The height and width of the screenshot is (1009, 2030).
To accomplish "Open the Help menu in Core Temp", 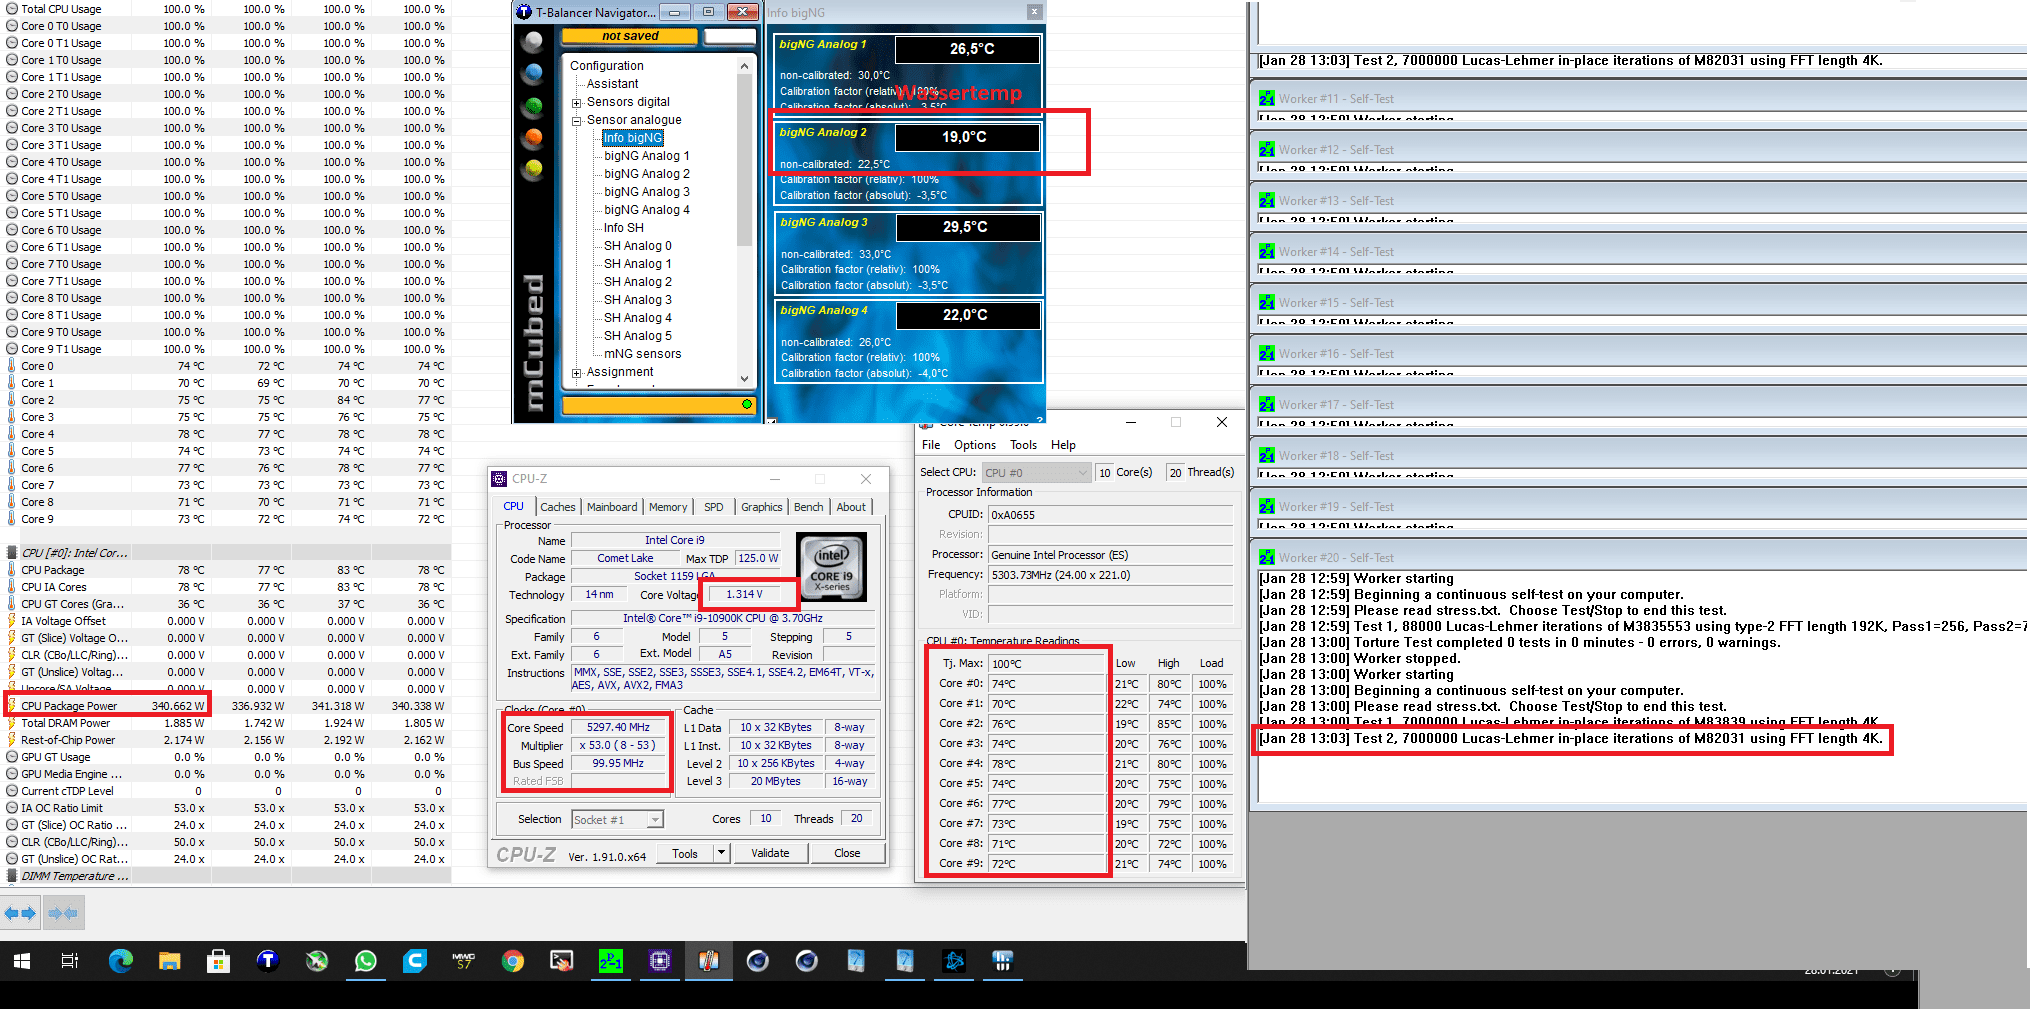I will coord(1063,445).
